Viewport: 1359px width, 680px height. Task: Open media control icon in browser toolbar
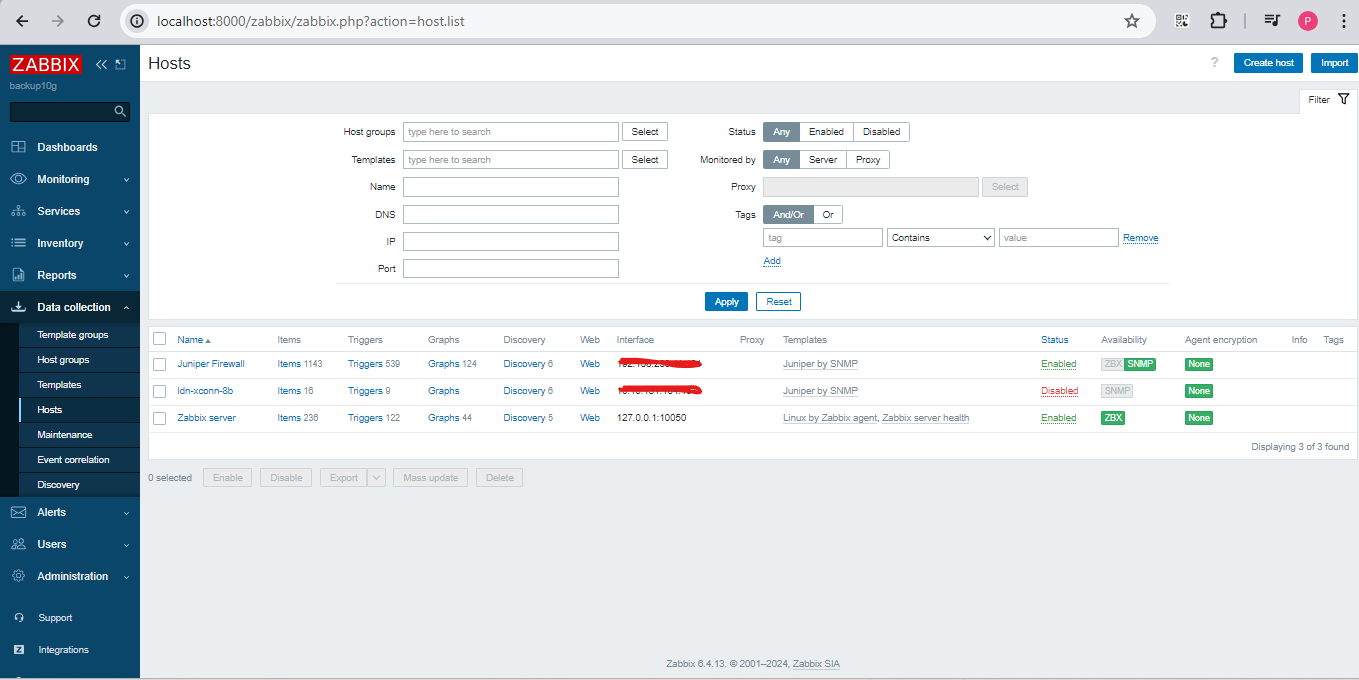point(1272,21)
